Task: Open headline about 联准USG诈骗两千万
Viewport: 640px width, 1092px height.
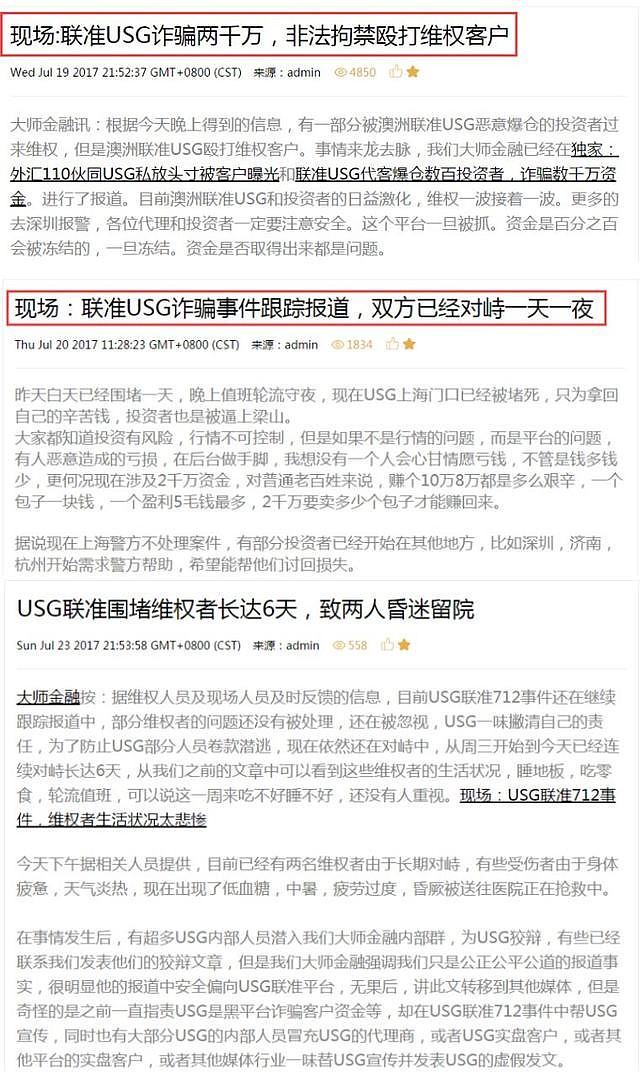Action: [259, 36]
